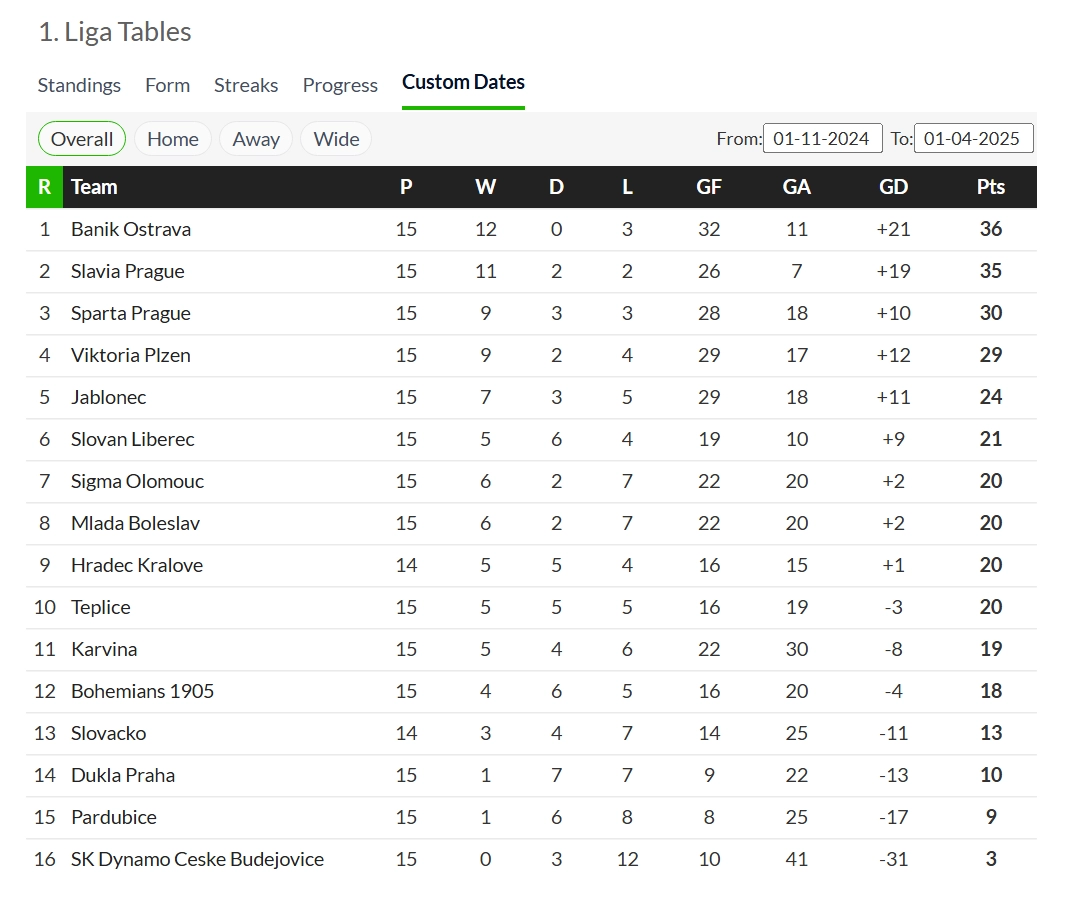Enable the Wide table view
The image size is (1079, 918).
pyautogui.click(x=336, y=139)
